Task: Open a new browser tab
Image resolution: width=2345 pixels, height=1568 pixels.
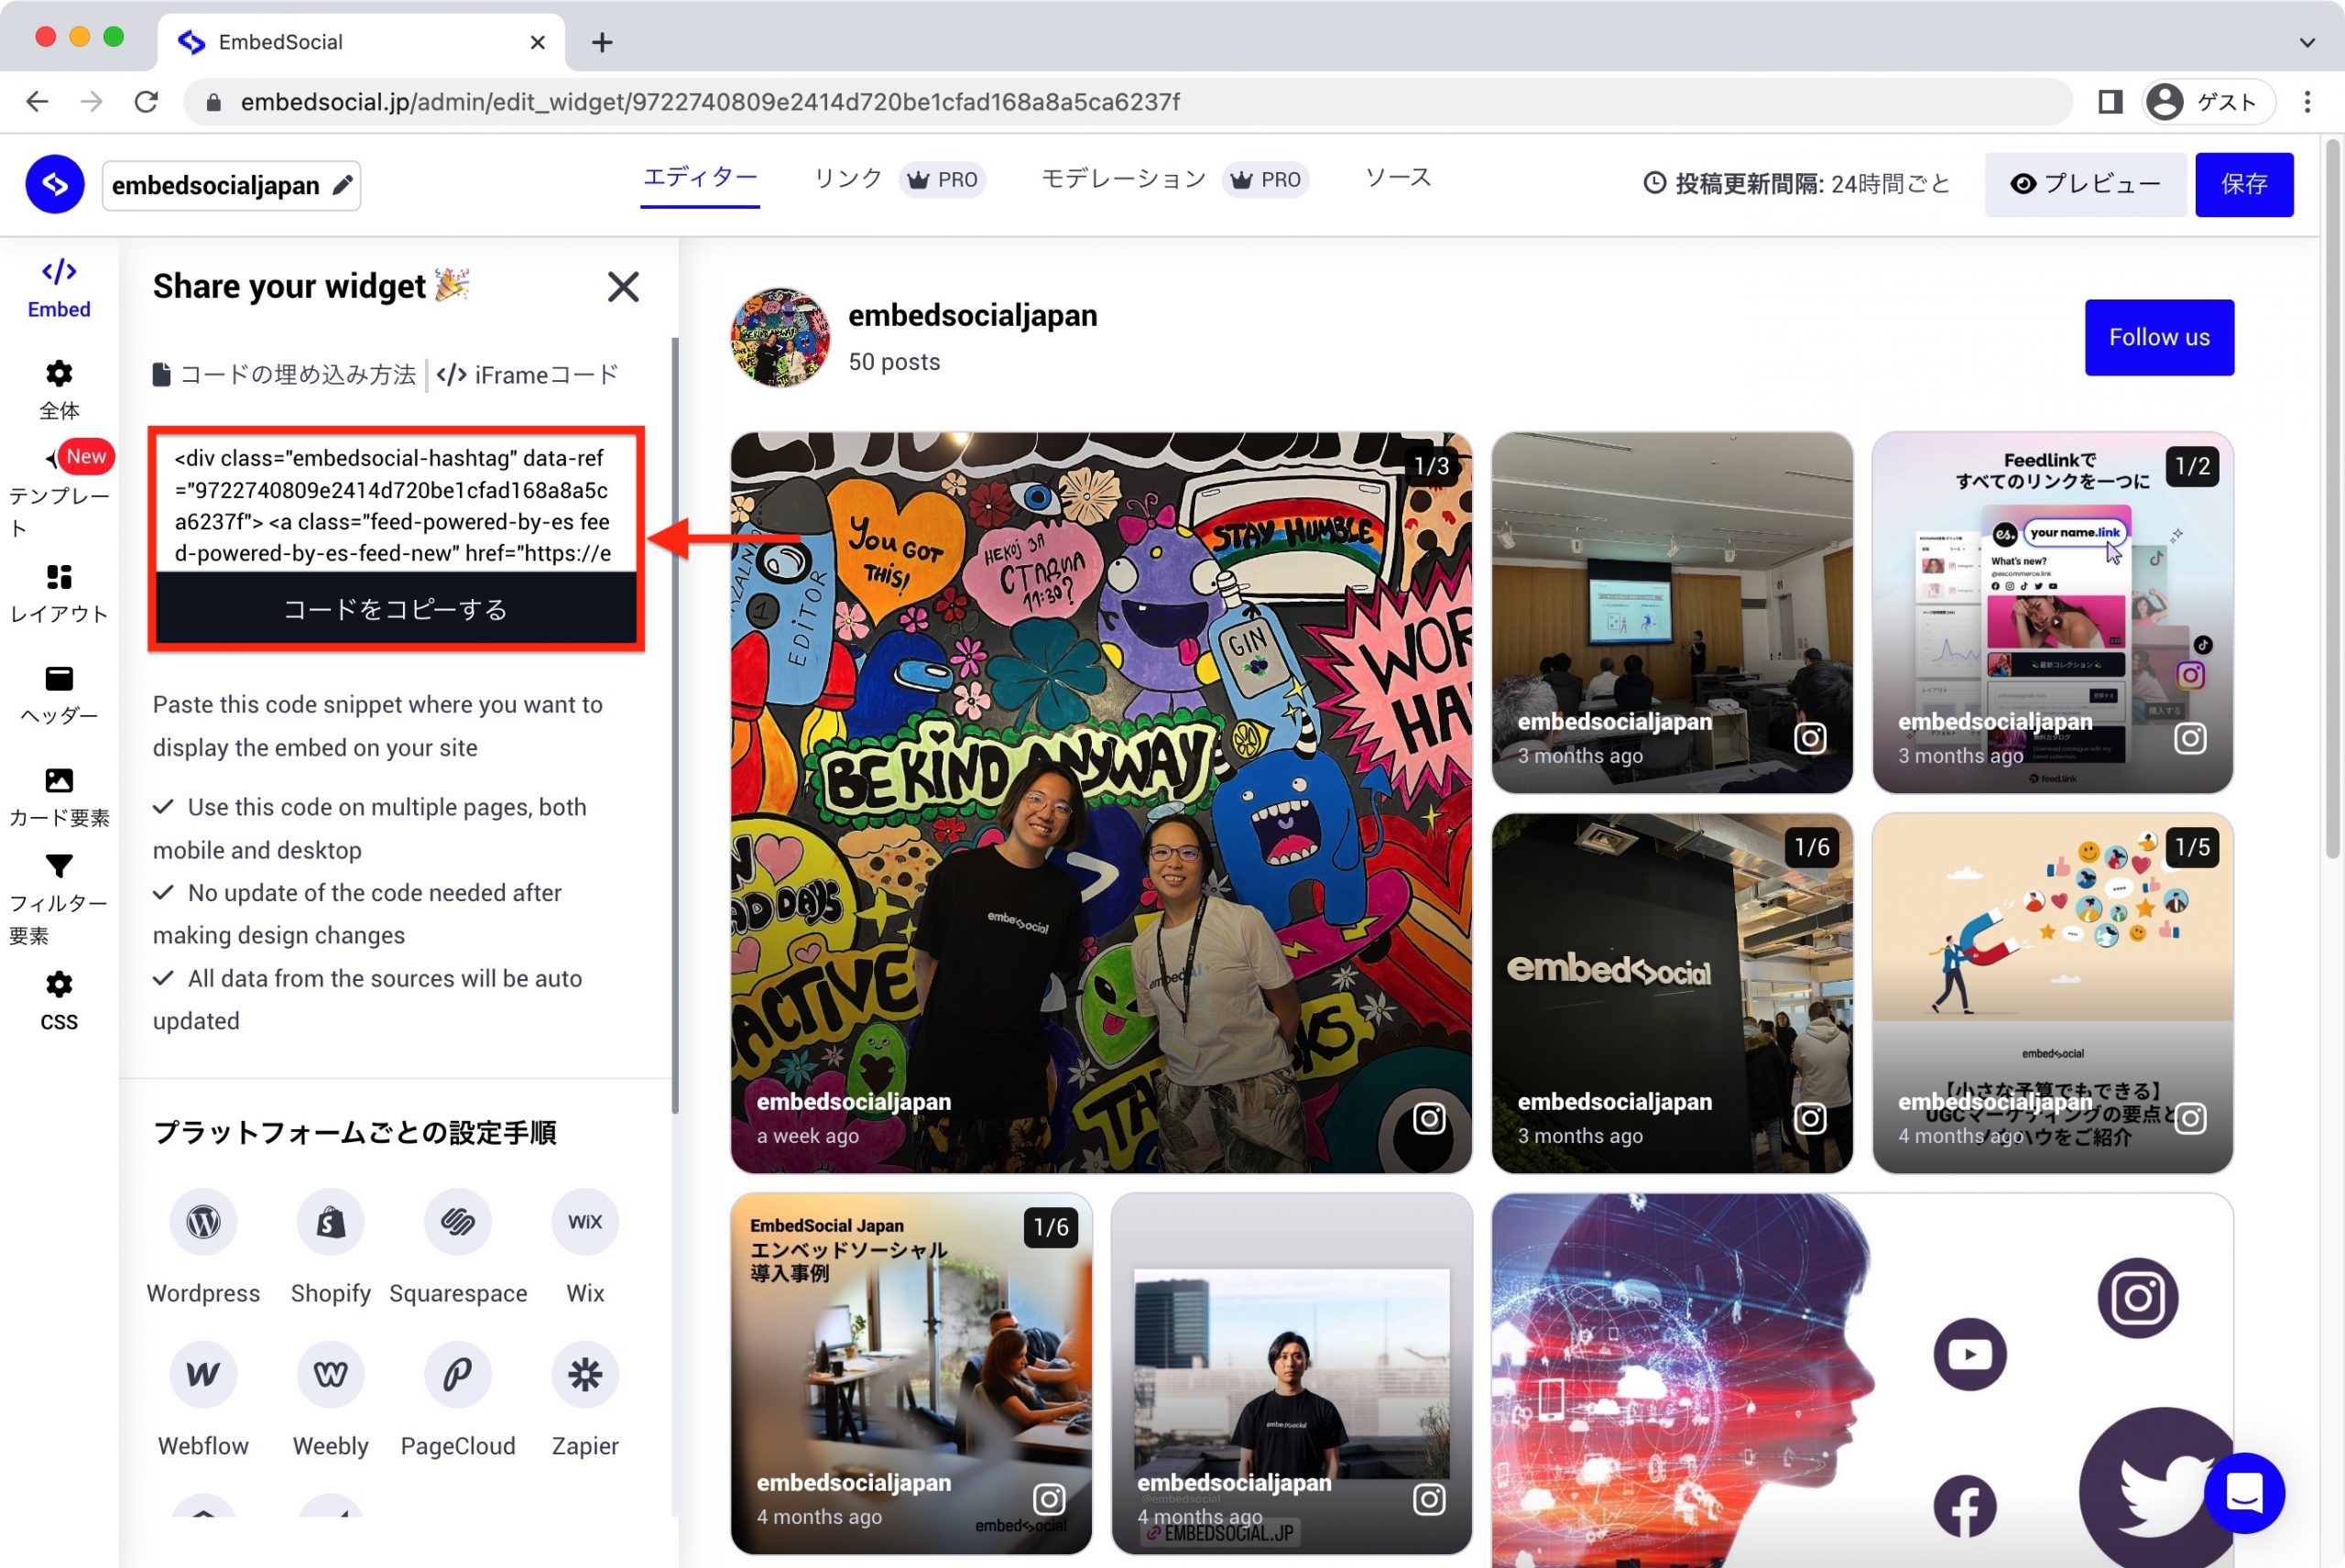Action: click(x=602, y=42)
